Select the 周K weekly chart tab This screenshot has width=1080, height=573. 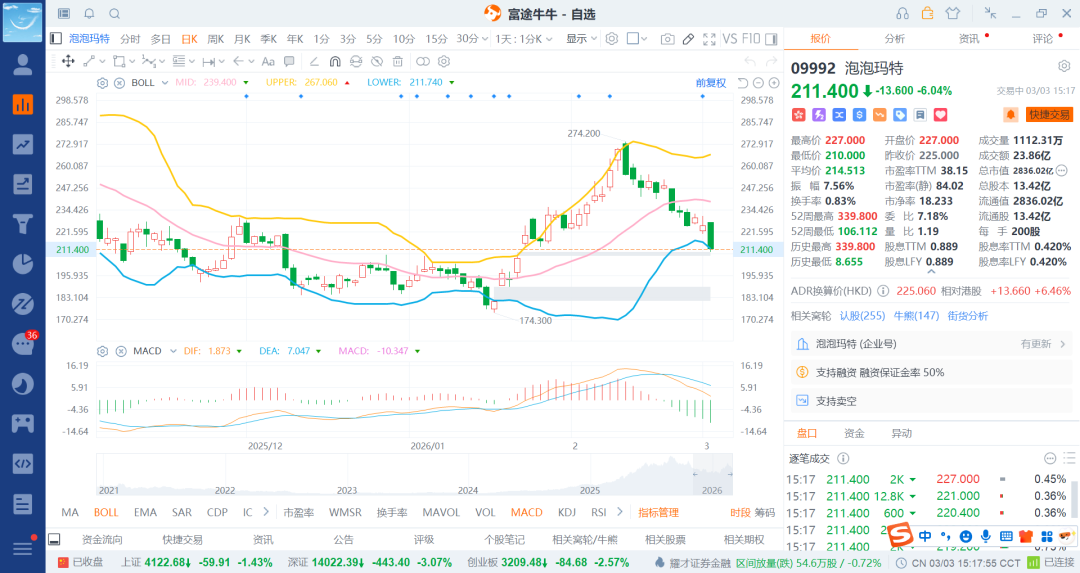click(215, 39)
